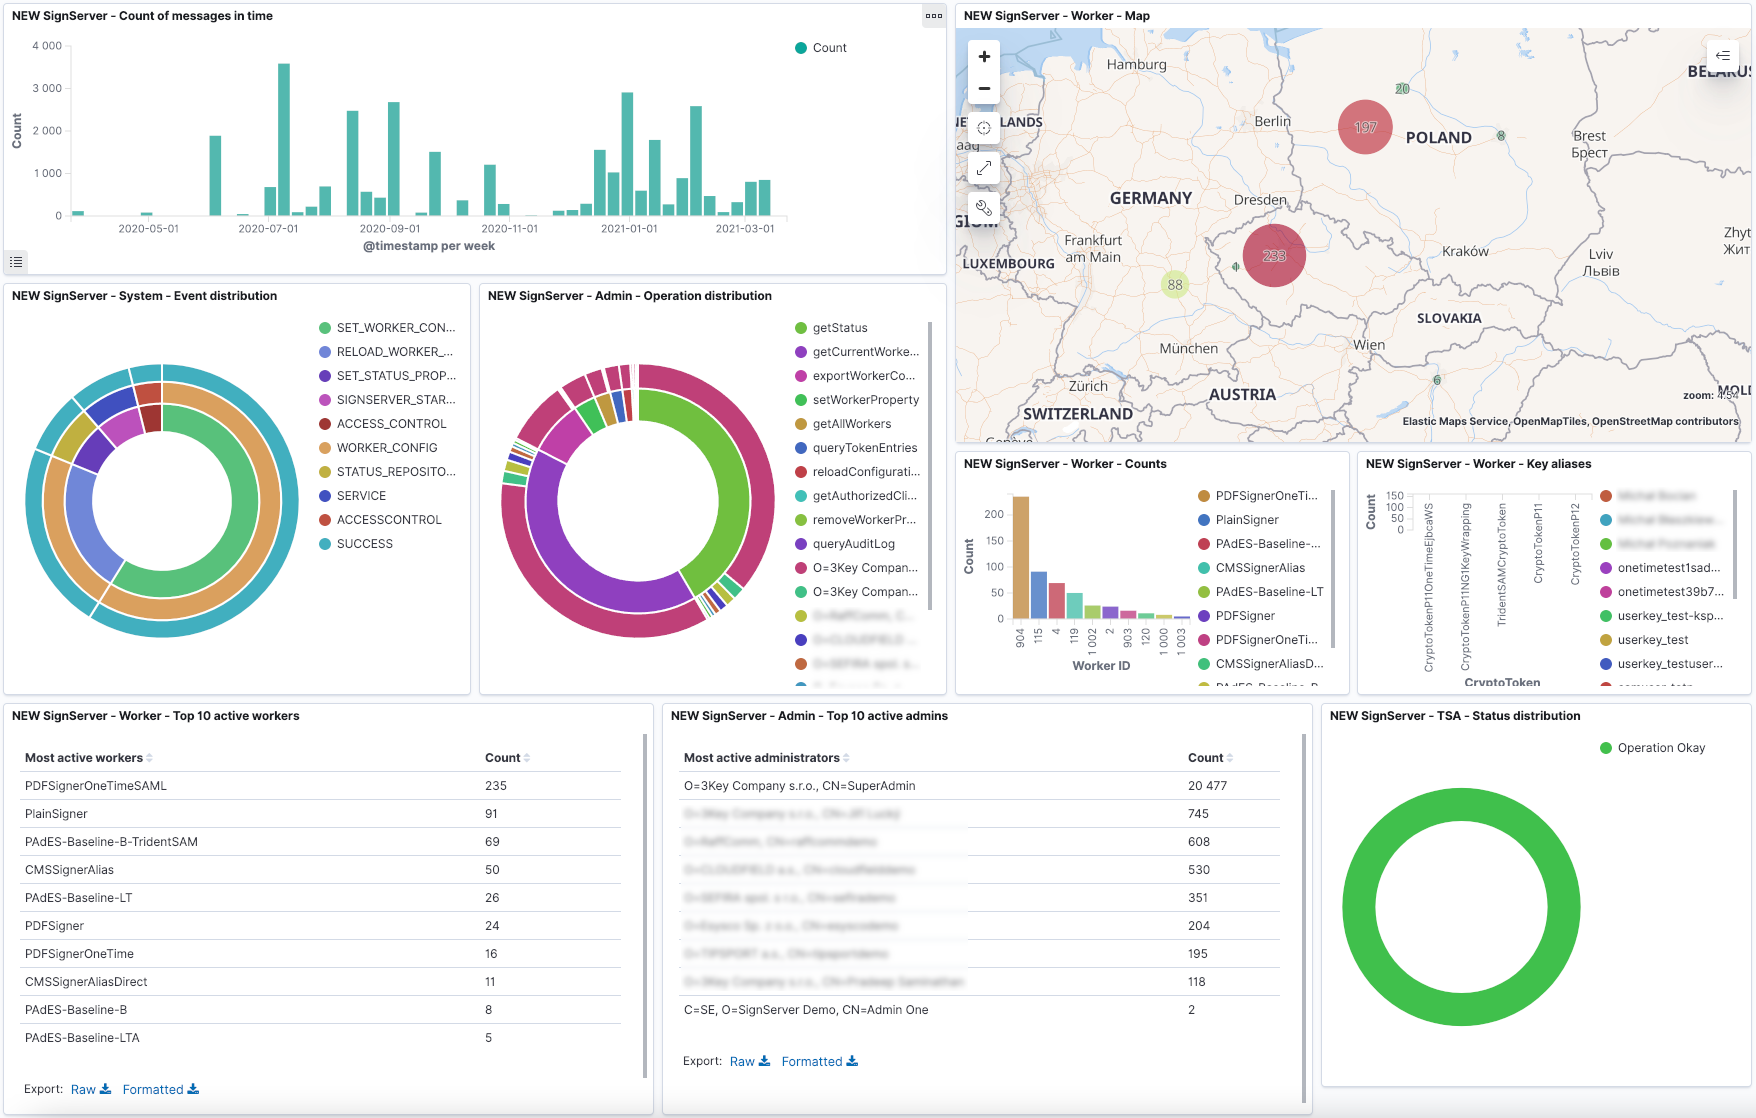The image size is (1756, 1118).
Task: Click Formatted export link in admins table
Action: click(812, 1061)
